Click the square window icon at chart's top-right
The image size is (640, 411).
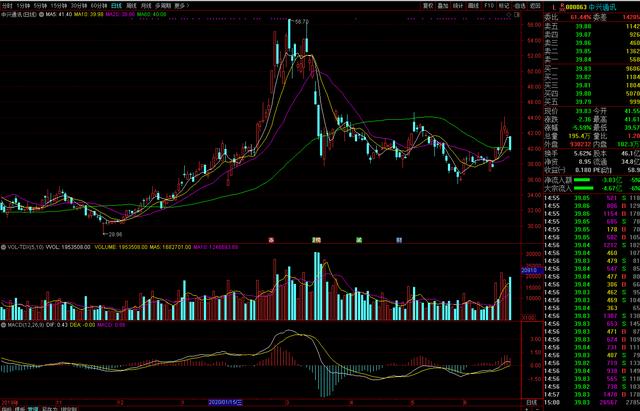pyautogui.click(x=517, y=15)
